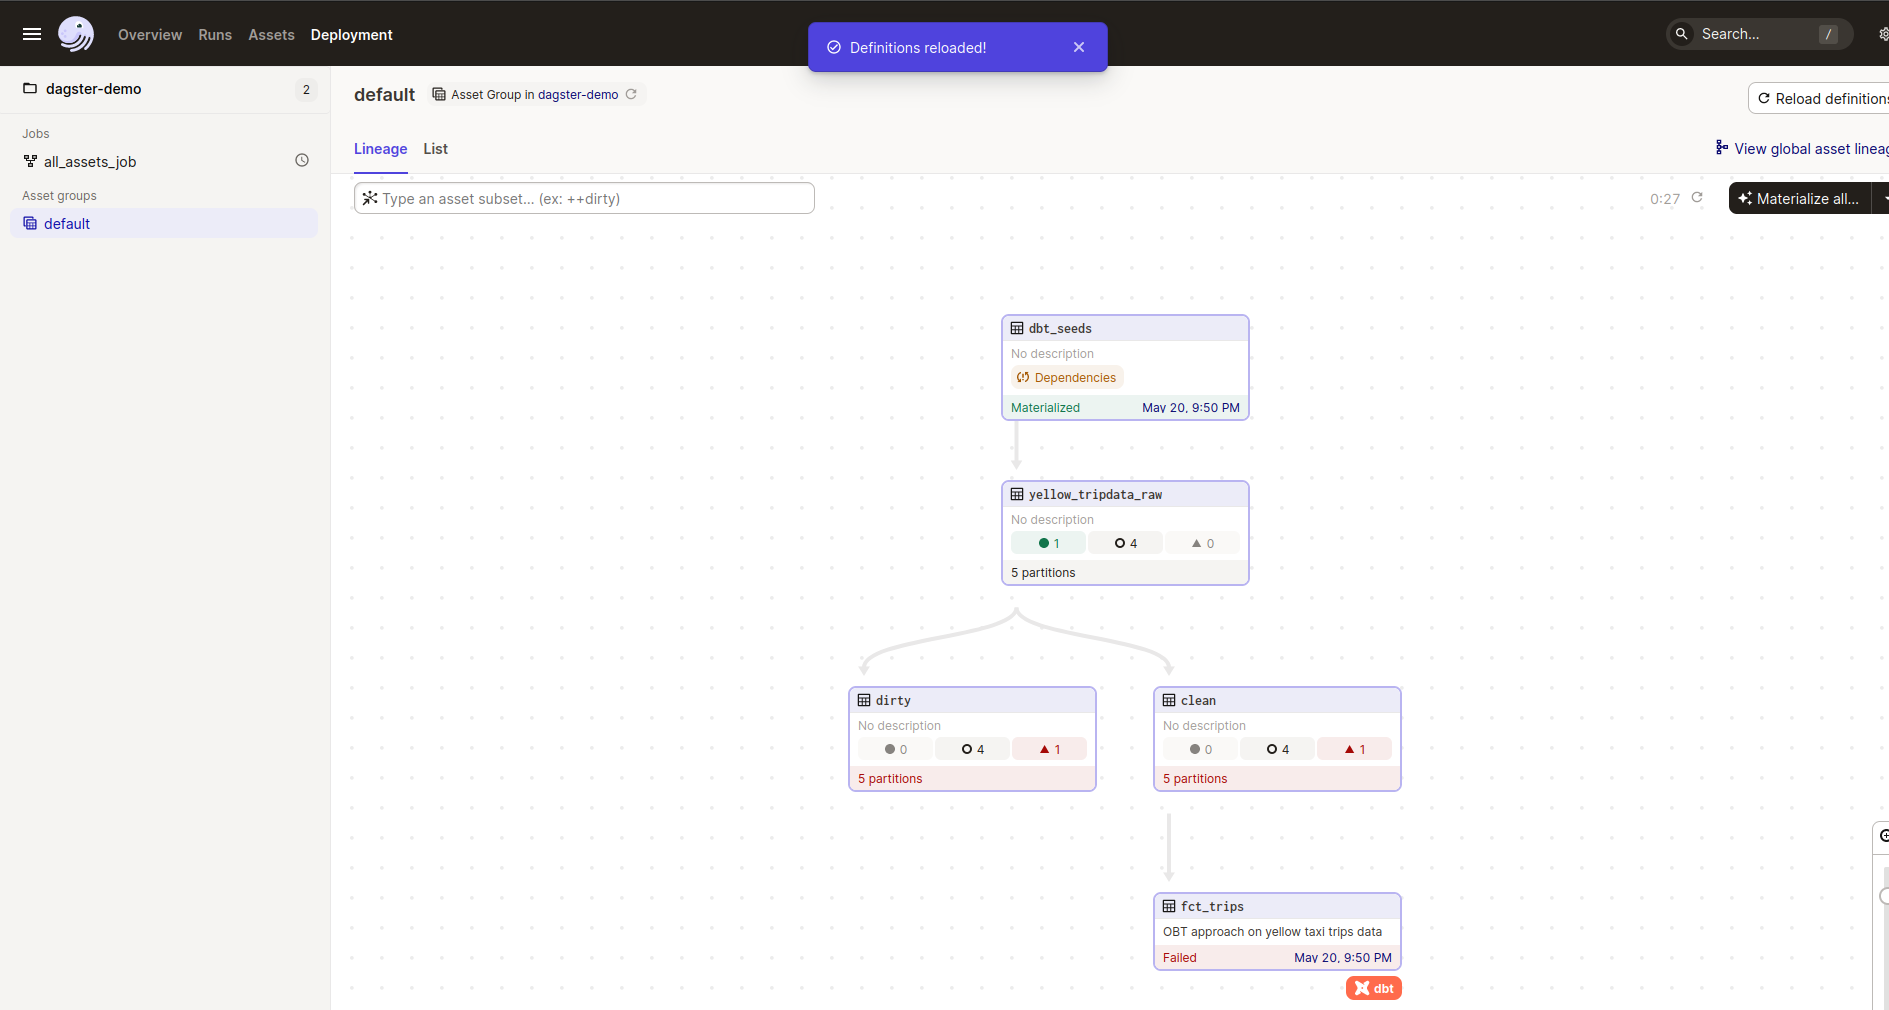Click the Dependencies tag on dbt_seeds
Viewport: 1889px width, 1010px height.
[1067, 377]
